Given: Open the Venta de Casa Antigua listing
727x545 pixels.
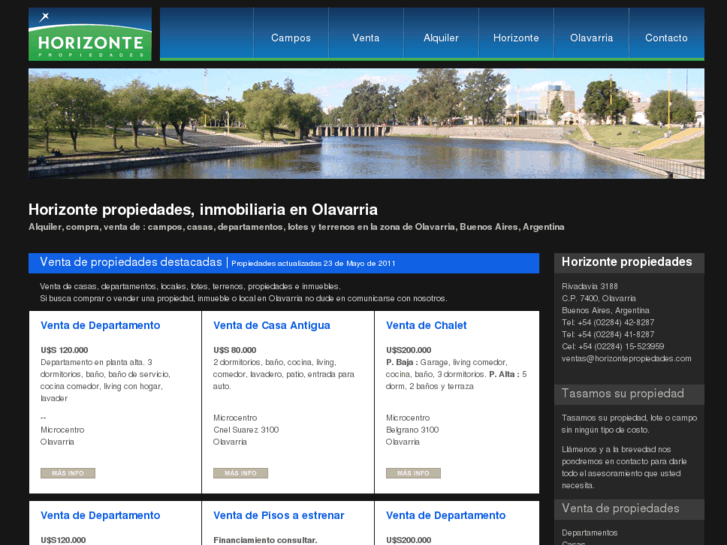Looking at the screenshot, I should (x=272, y=326).
